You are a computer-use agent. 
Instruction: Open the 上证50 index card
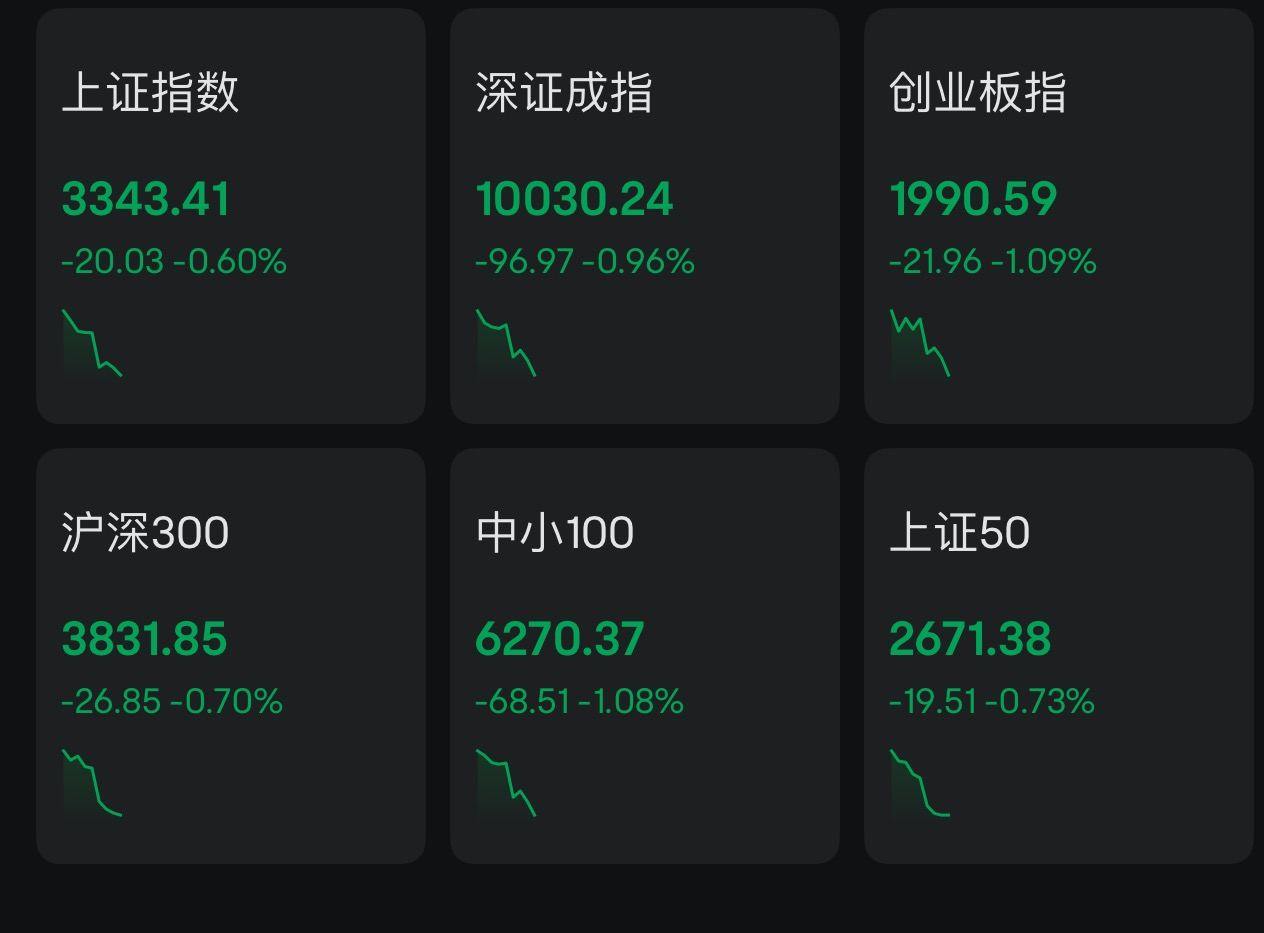[1059, 656]
